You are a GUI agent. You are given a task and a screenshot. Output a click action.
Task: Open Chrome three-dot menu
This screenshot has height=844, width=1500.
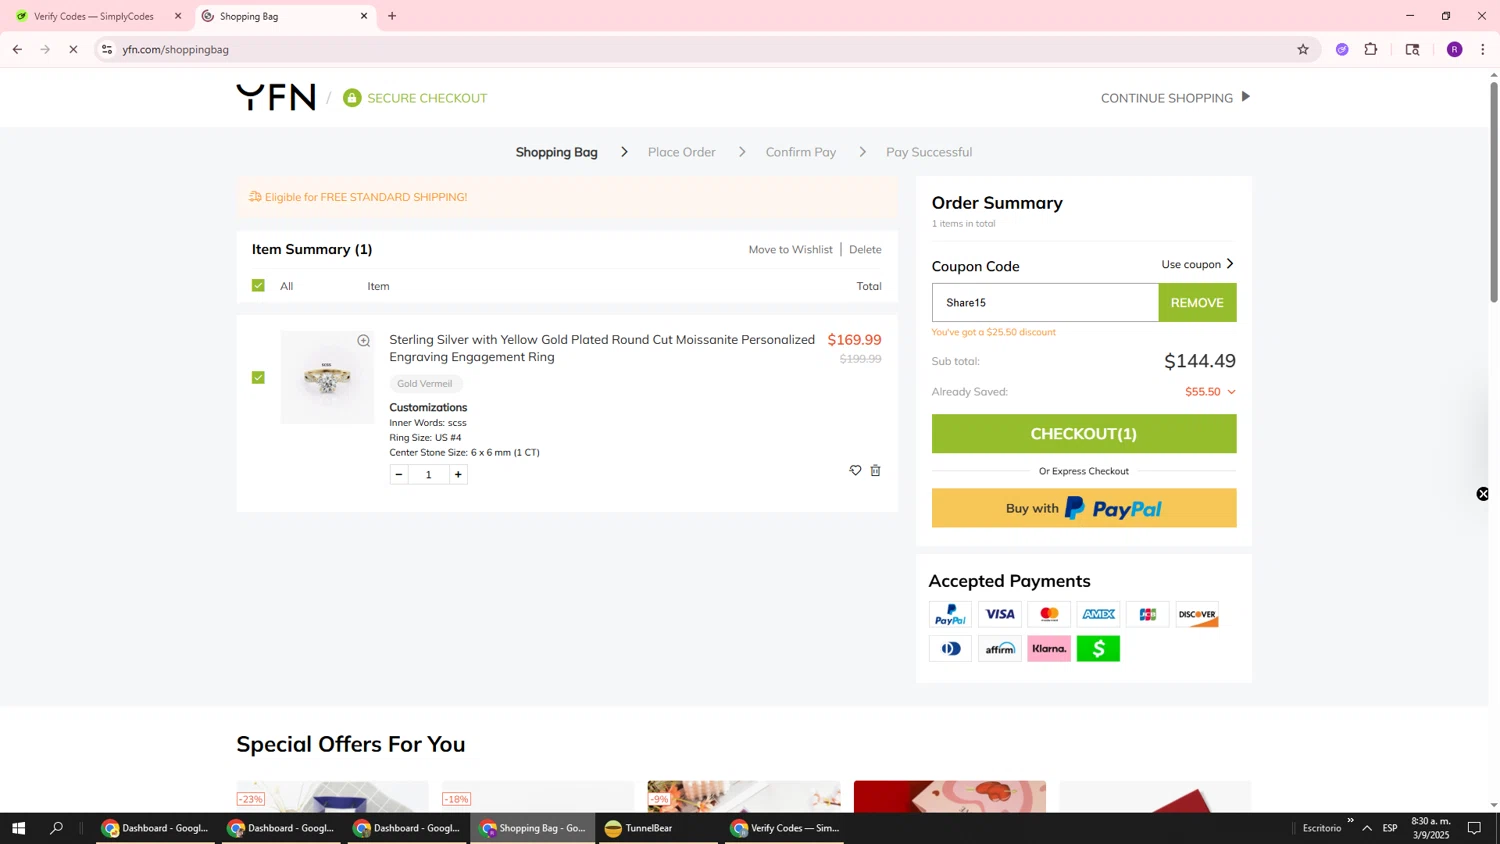coord(1483,49)
